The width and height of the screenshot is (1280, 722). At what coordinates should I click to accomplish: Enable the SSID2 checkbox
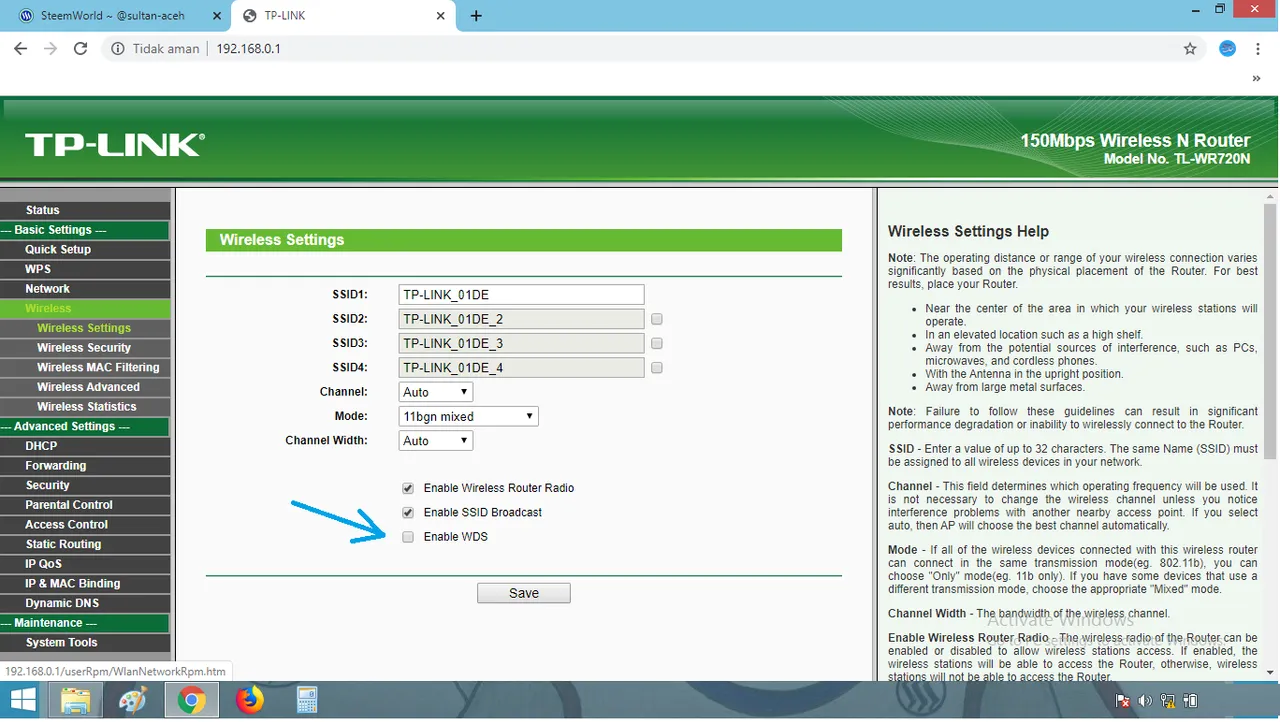pyautogui.click(x=657, y=319)
